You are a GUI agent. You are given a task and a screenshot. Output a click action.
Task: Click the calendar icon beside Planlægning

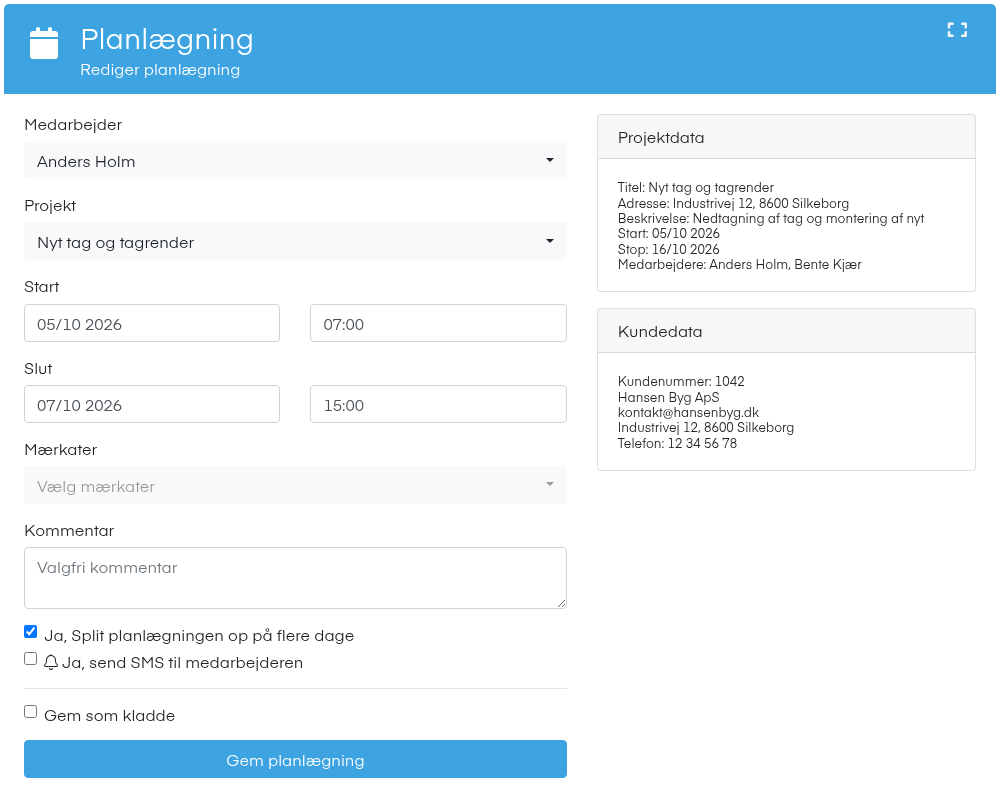point(44,43)
